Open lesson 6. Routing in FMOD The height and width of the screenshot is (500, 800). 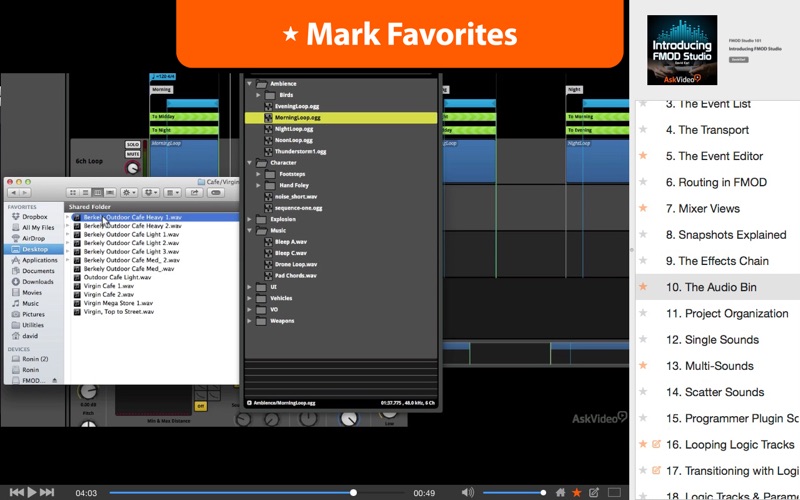pos(716,182)
